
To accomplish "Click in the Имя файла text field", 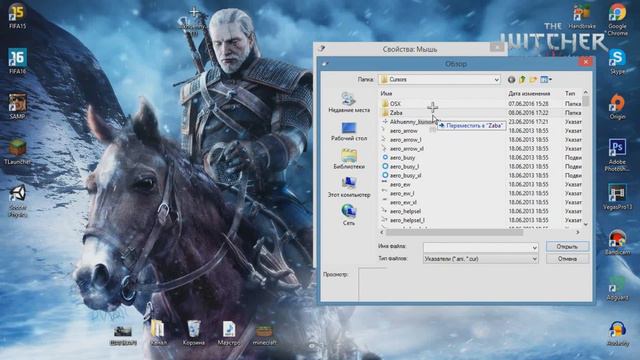I will [477, 247].
